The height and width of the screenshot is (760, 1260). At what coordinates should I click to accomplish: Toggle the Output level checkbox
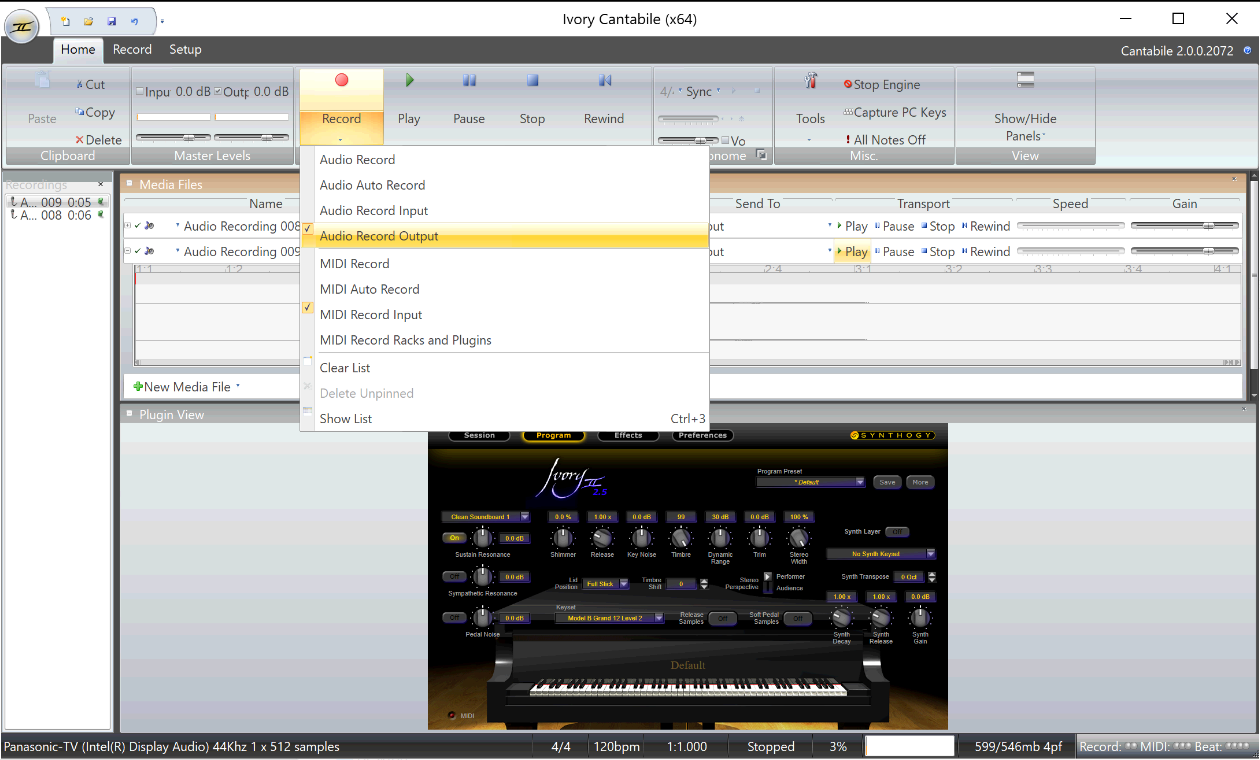coord(218,92)
